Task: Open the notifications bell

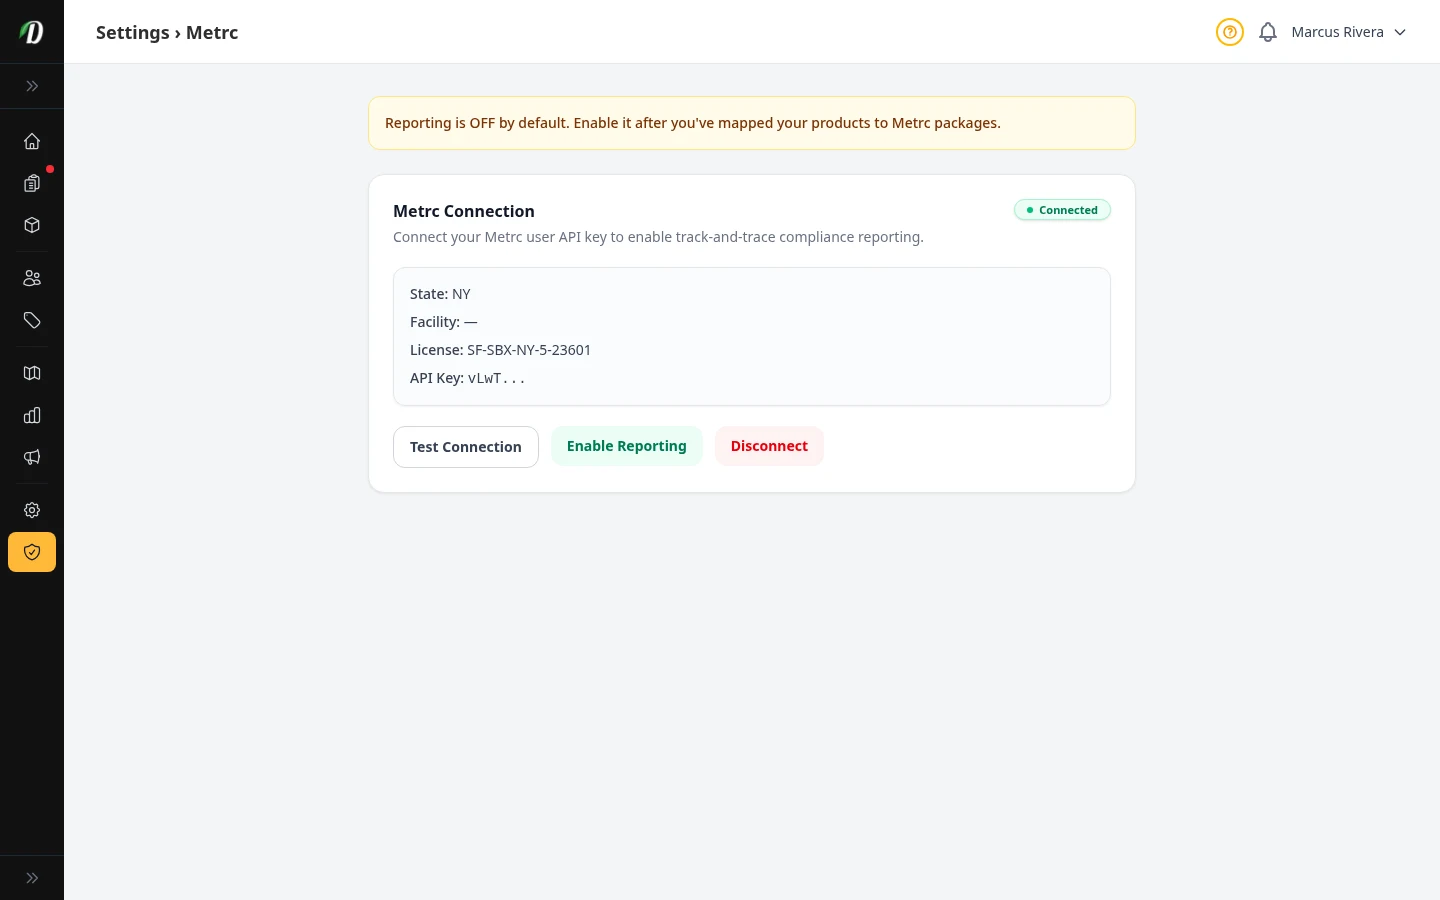Action: (x=1268, y=32)
